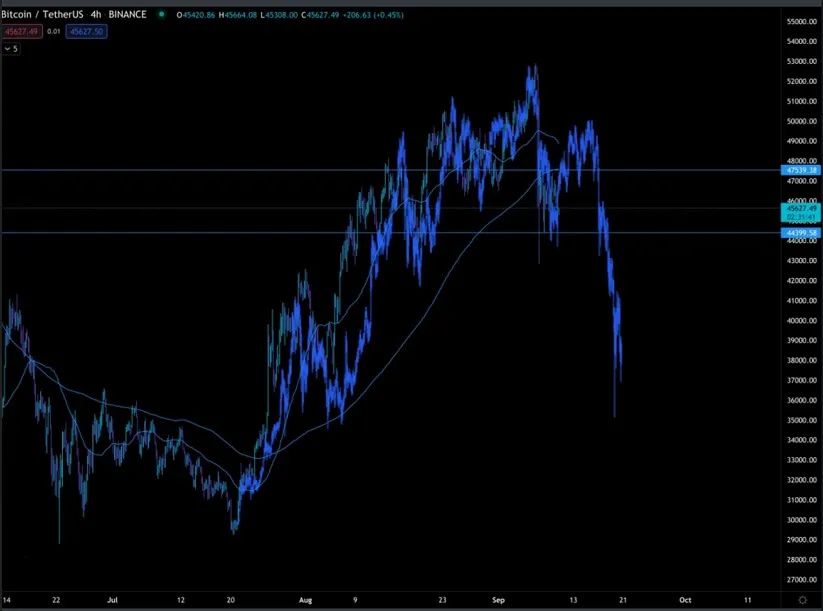
Task: Click the green market status dot
Action: tap(160, 14)
